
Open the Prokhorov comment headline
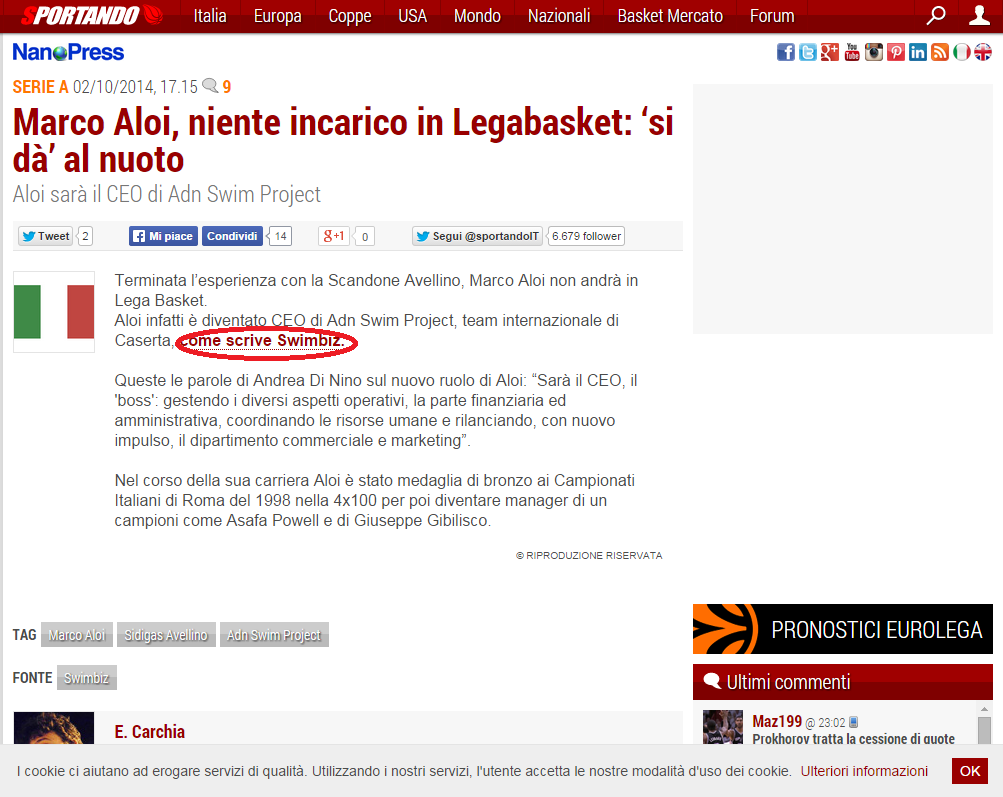point(853,738)
